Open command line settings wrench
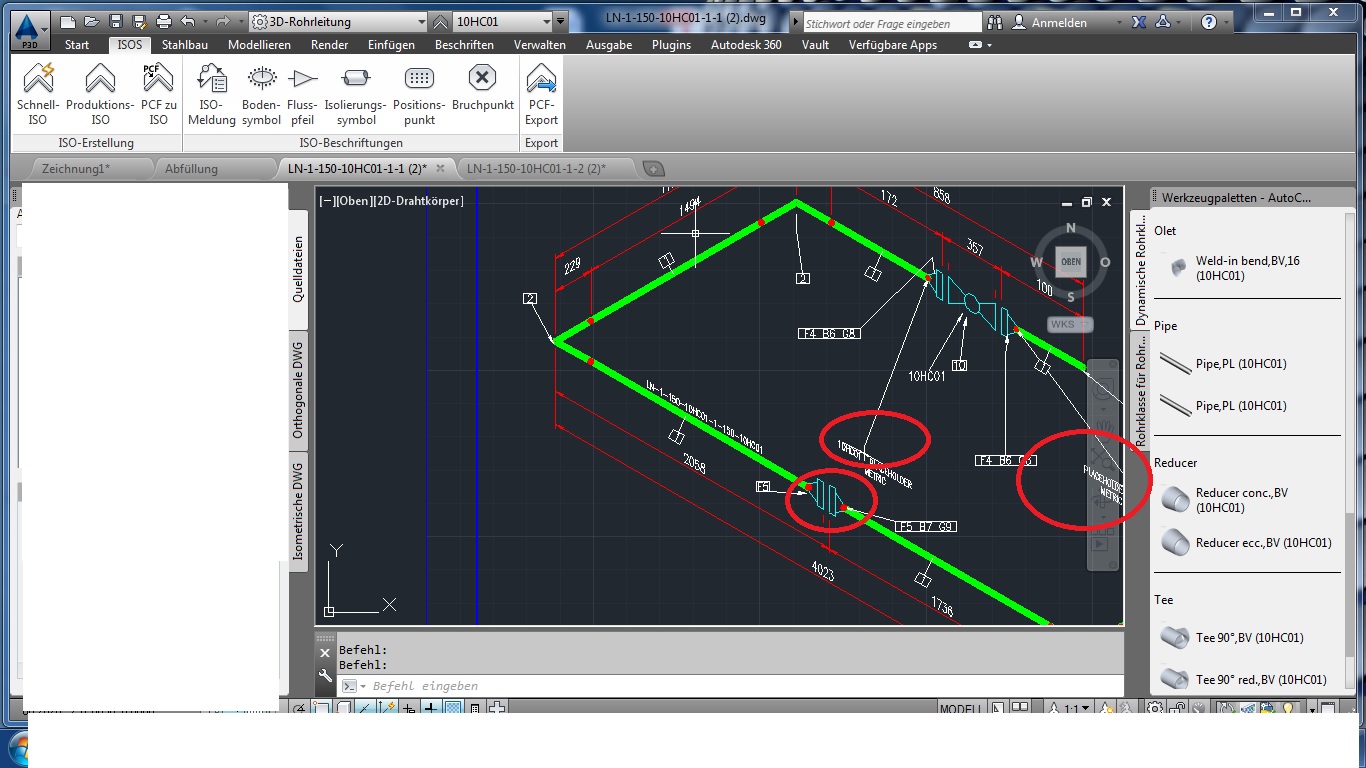Viewport: 1366px width, 768px height. pos(325,677)
